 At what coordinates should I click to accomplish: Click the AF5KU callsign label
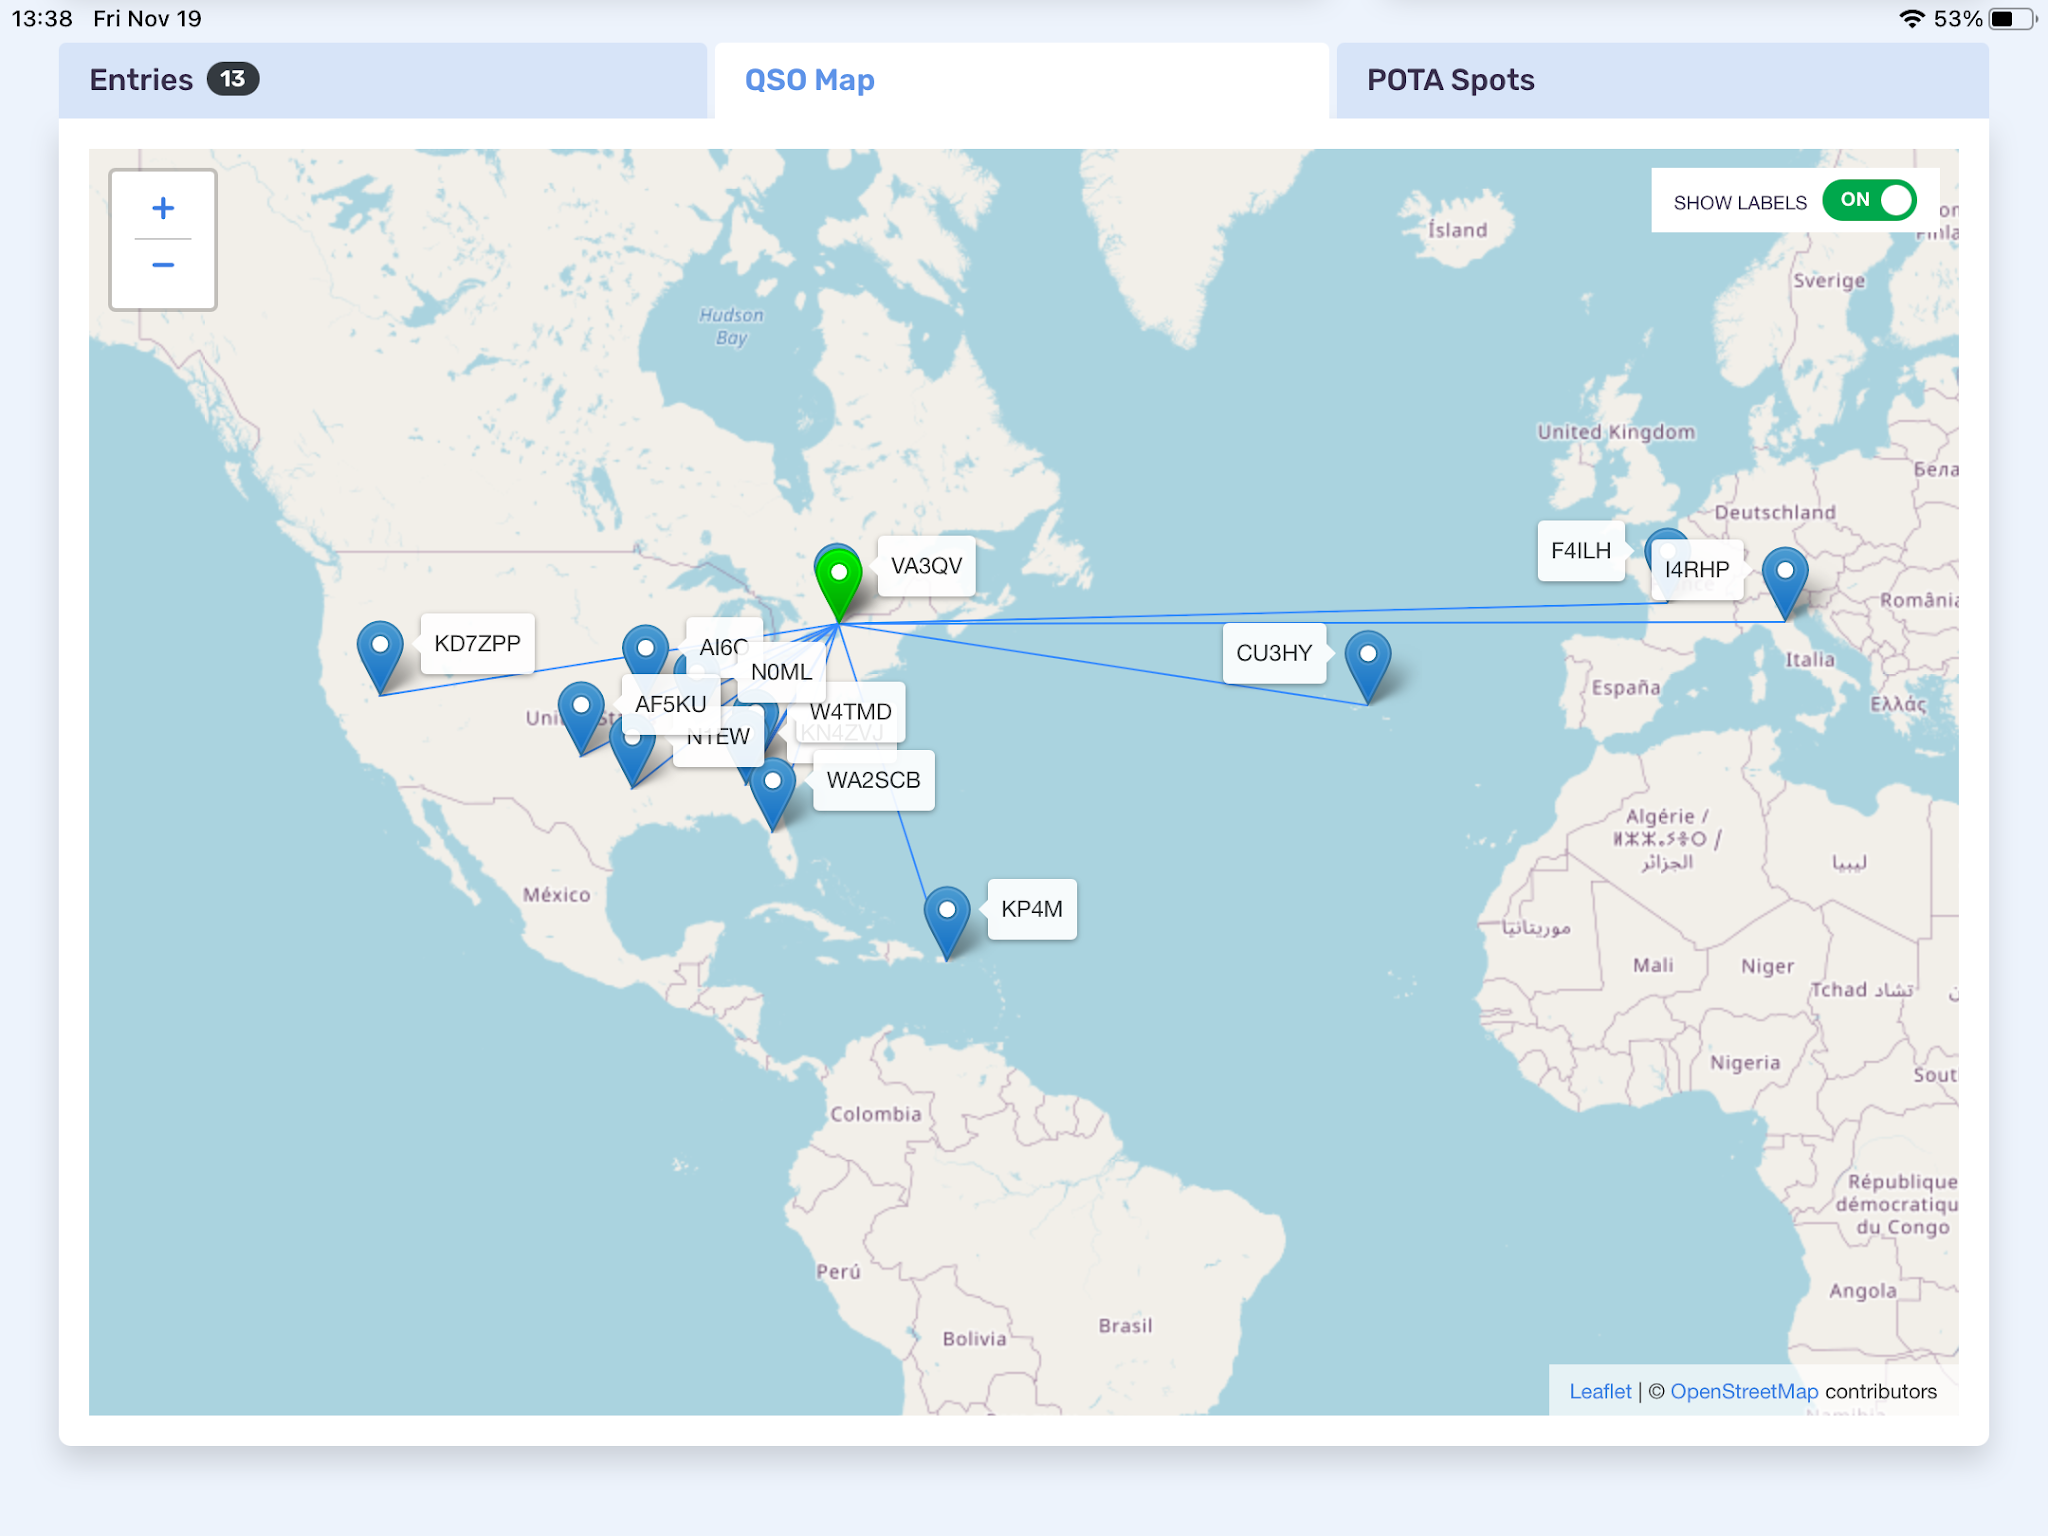670,704
